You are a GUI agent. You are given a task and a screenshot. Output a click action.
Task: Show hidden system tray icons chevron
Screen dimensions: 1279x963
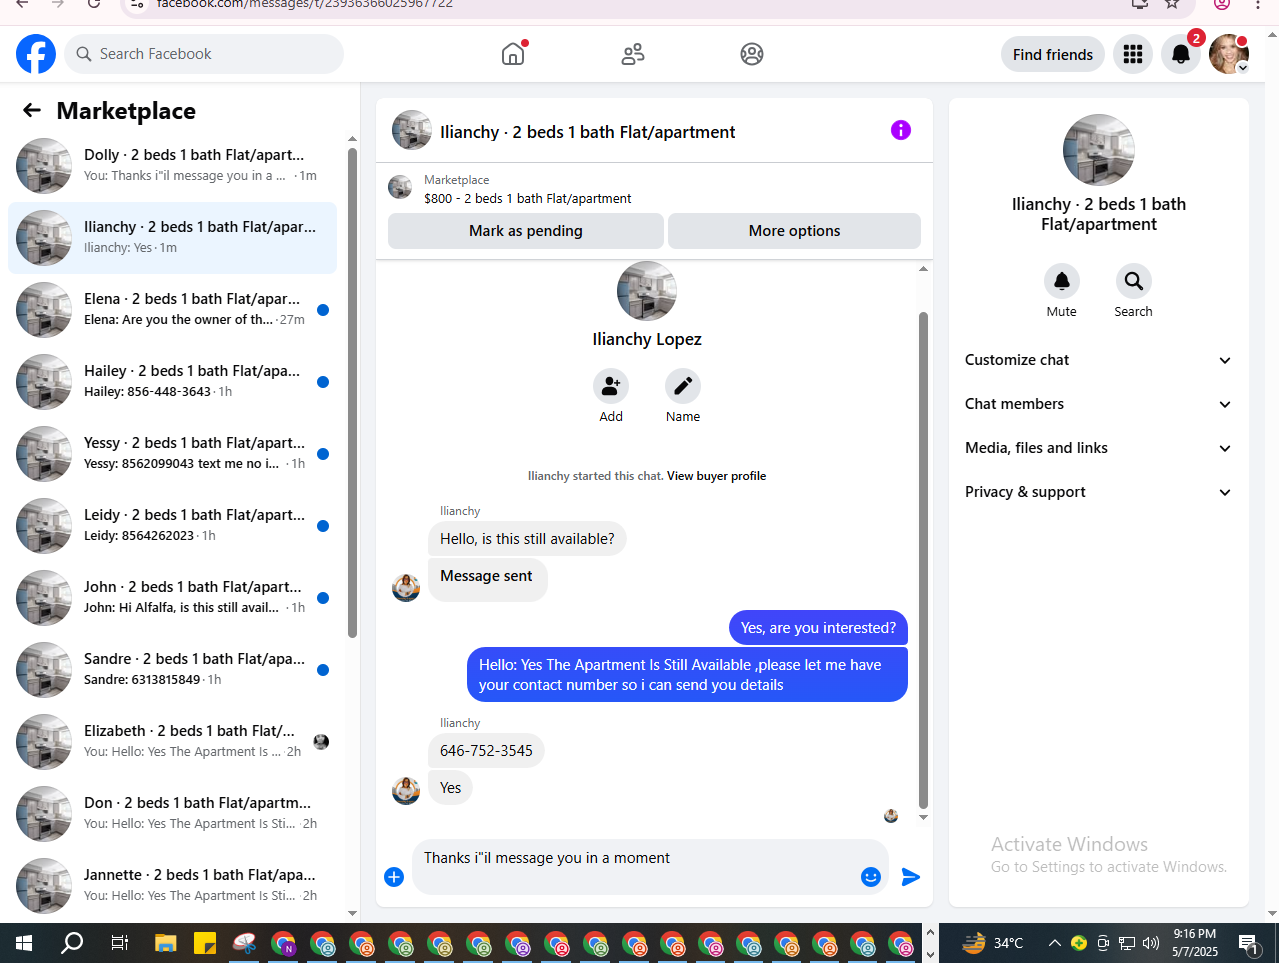click(1054, 943)
